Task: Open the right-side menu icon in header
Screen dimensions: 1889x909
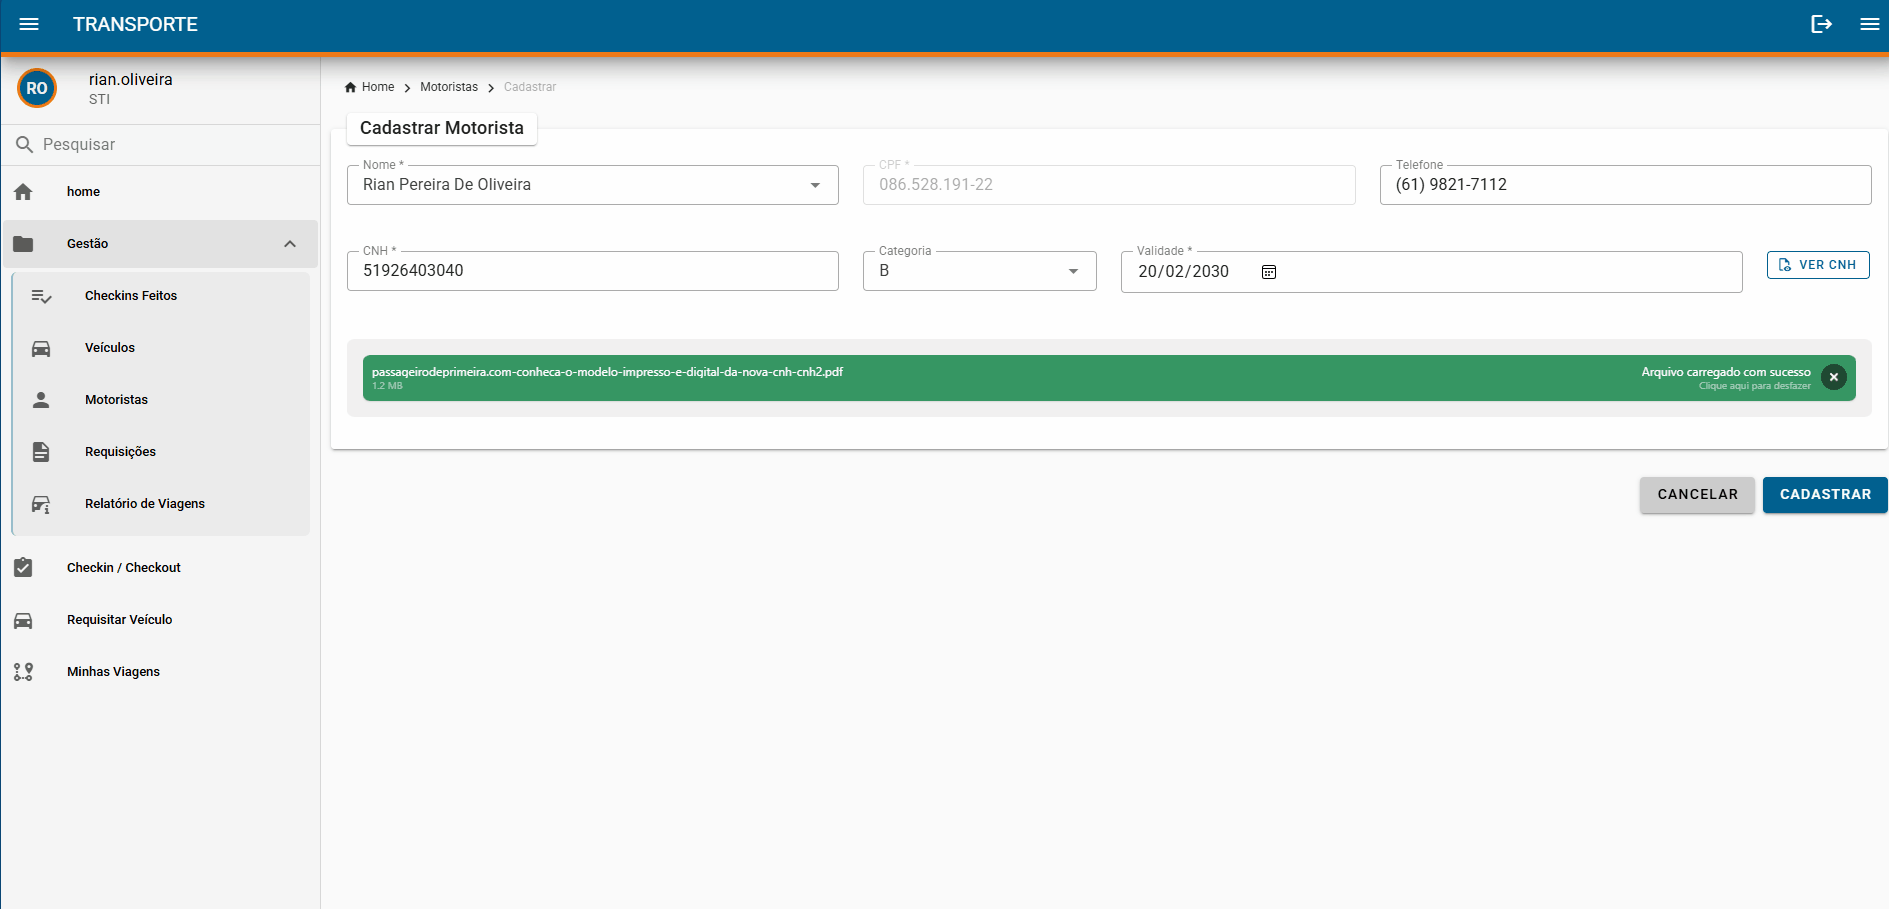Action: (x=1869, y=24)
